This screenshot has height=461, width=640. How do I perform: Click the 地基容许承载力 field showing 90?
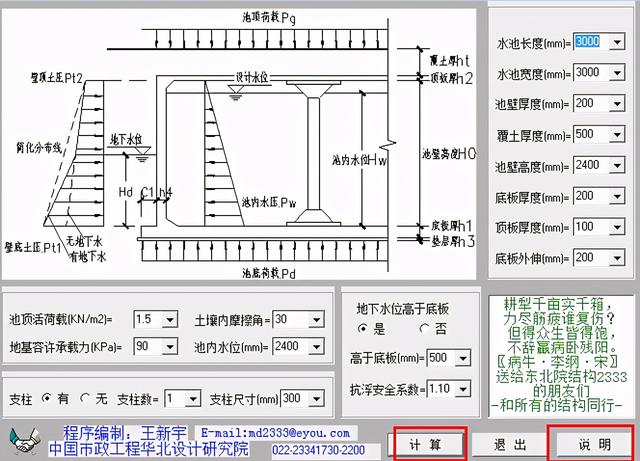coord(148,347)
